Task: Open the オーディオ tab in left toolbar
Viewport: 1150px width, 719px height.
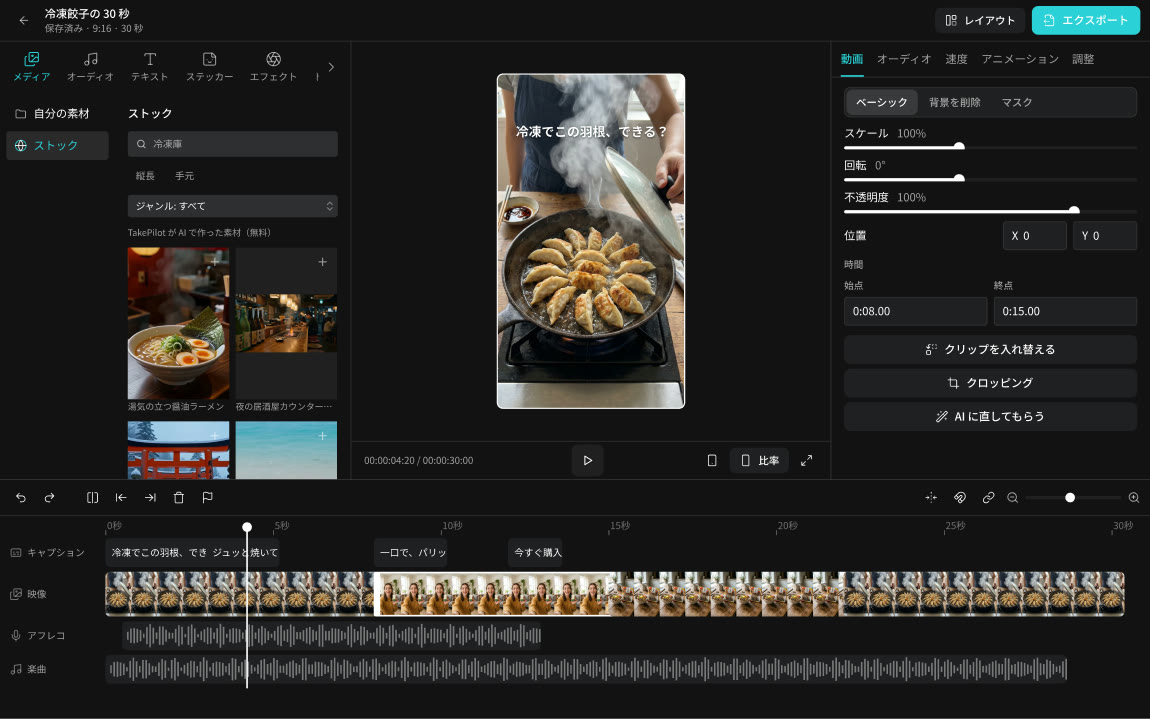Action: coord(90,66)
